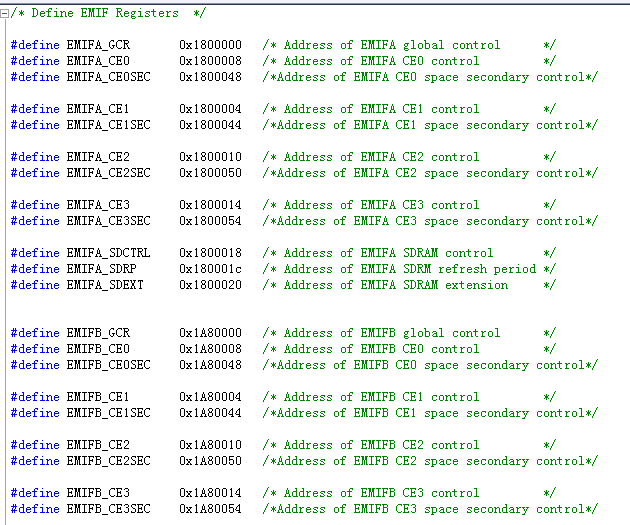Place cursor on address 0x1A80050

click(210, 461)
